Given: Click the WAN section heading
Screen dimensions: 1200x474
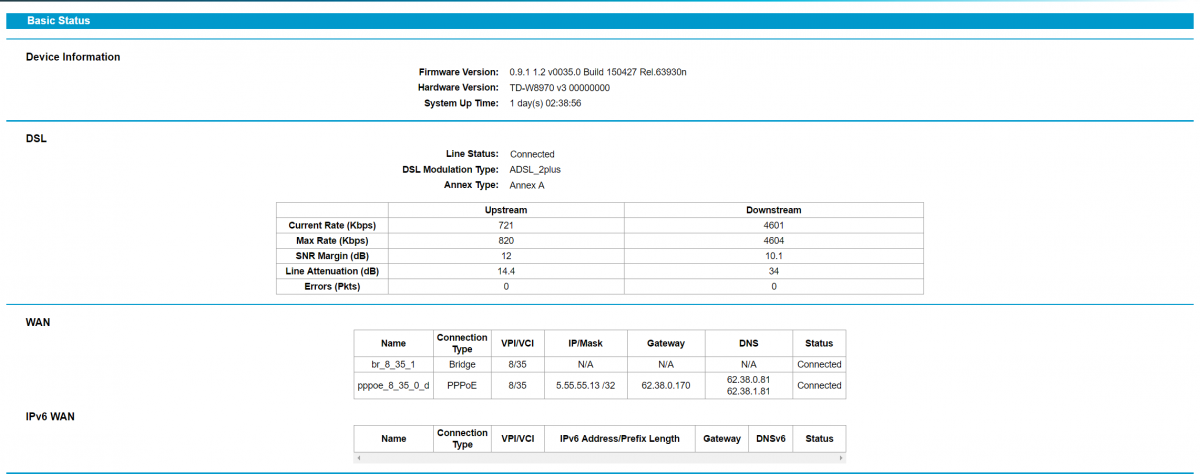Looking at the screenshot, I should pos(38,322).
